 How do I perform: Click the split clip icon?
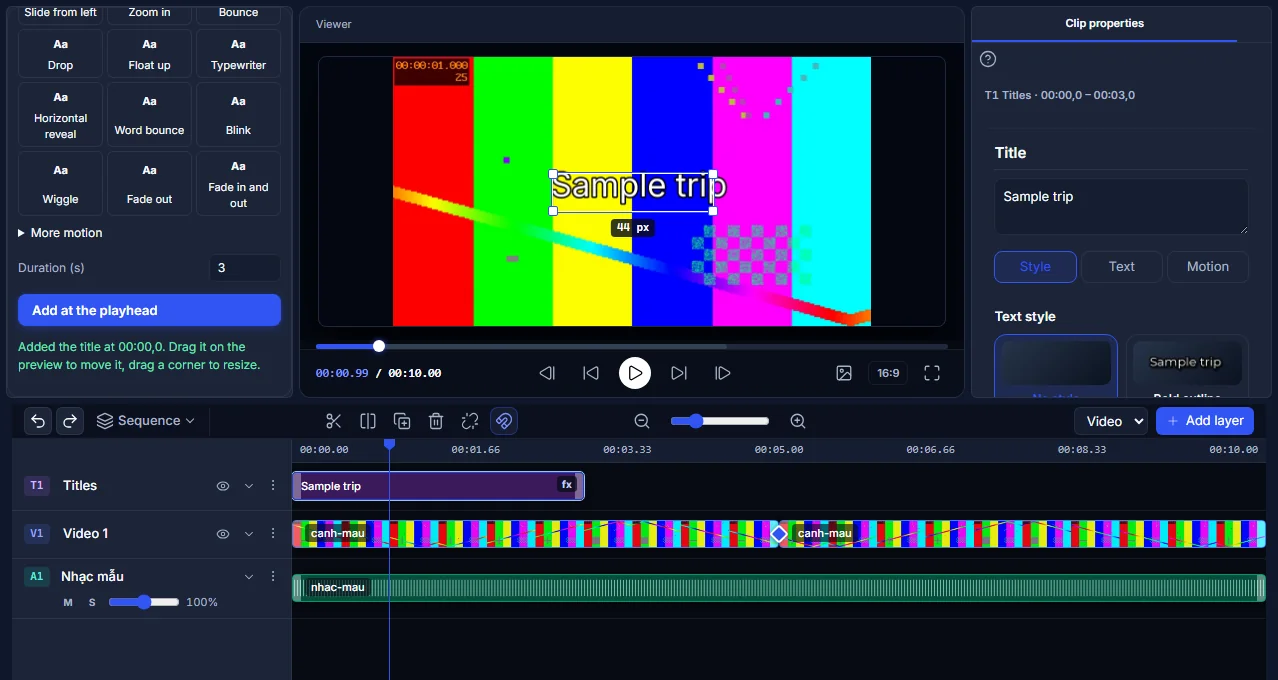368,421
